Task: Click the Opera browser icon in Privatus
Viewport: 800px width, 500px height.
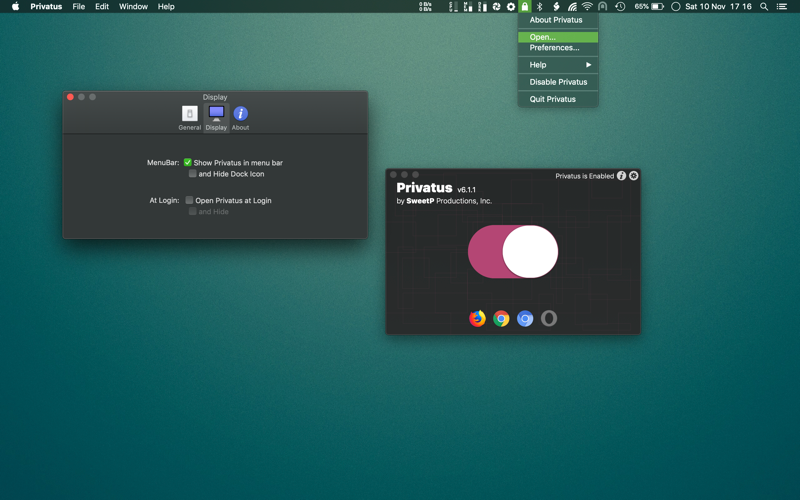Action: pos(549,318)
